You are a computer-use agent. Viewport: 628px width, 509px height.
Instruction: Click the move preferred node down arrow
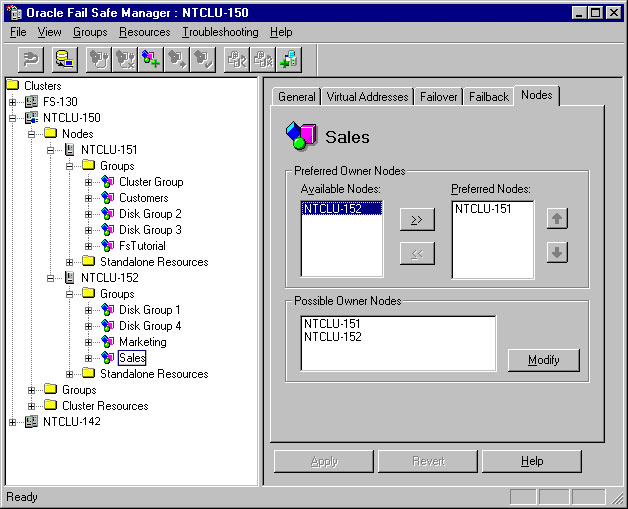point(557,252)
